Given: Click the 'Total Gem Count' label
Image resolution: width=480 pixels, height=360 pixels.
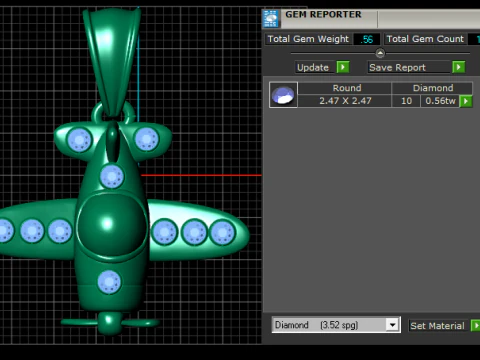Looking at the screenshot, I should 425,39.
